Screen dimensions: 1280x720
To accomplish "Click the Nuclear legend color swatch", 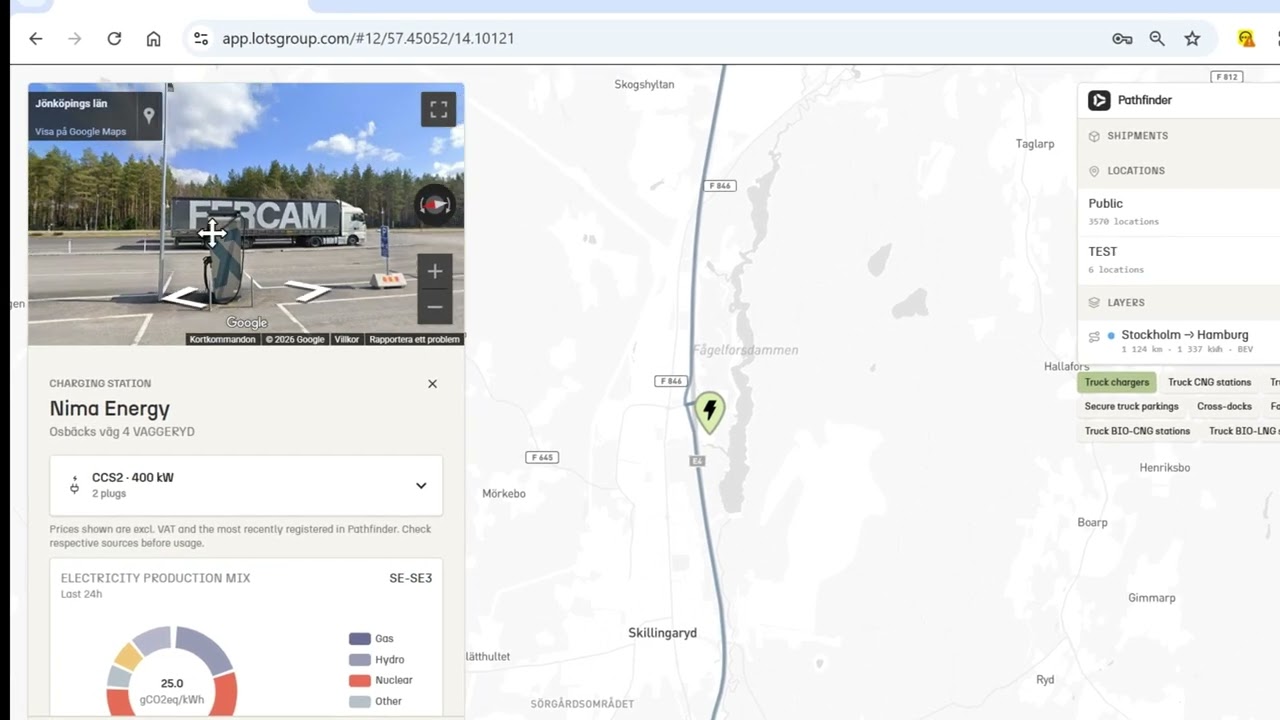I will click(360, 681).
